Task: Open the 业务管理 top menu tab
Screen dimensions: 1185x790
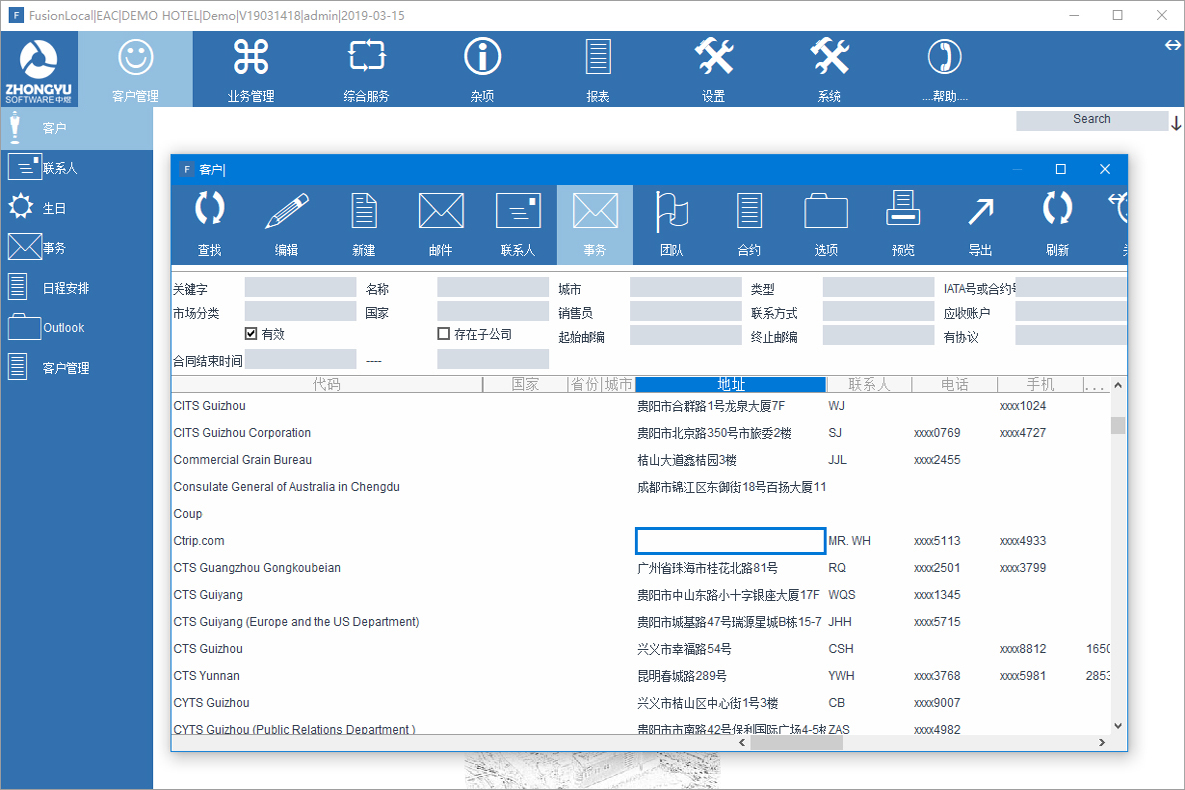Action: tap(251, 70)
